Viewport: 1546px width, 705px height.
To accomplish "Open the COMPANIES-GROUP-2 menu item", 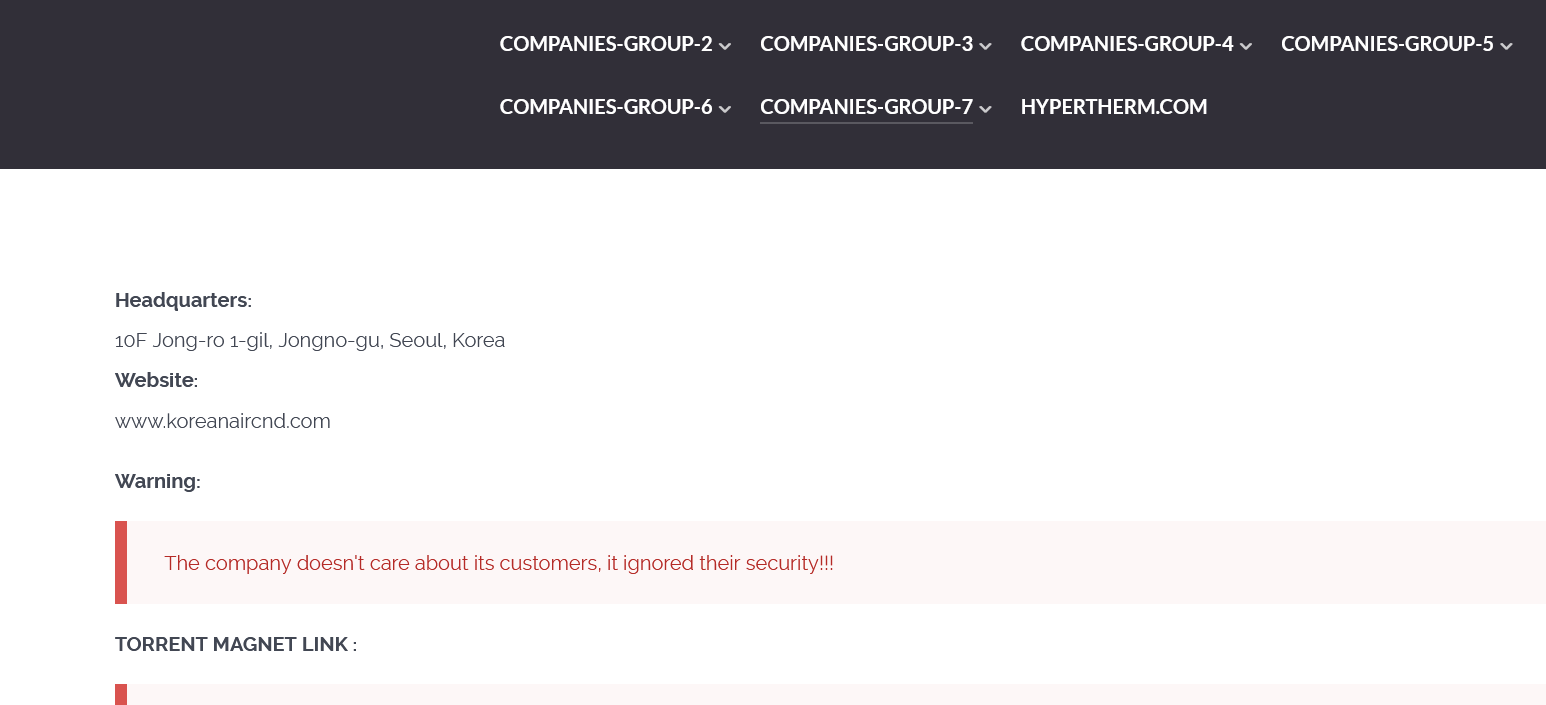I will 605,44.
